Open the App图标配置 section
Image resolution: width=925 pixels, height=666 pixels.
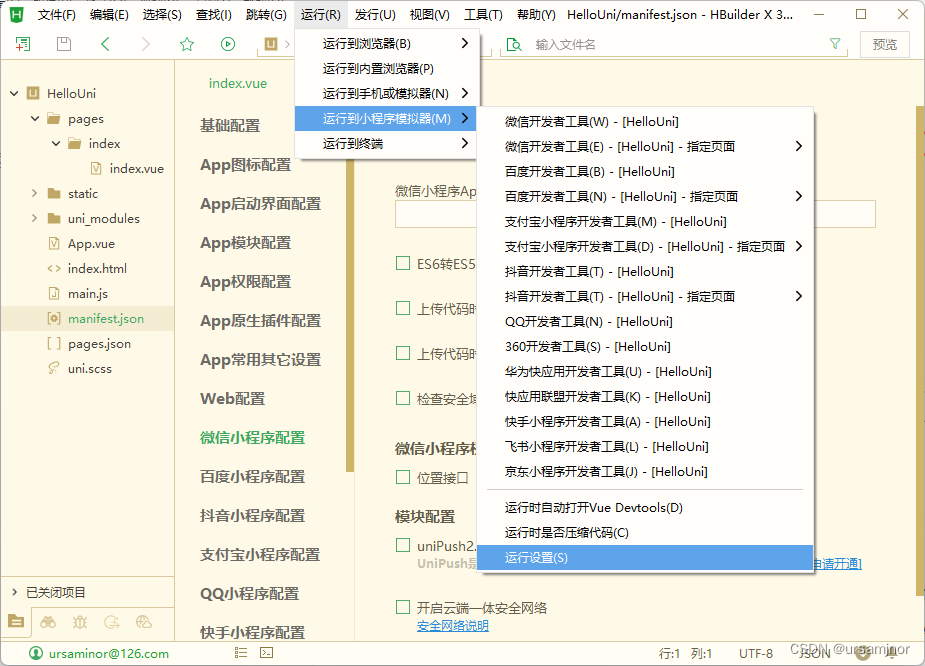point(245,165)
